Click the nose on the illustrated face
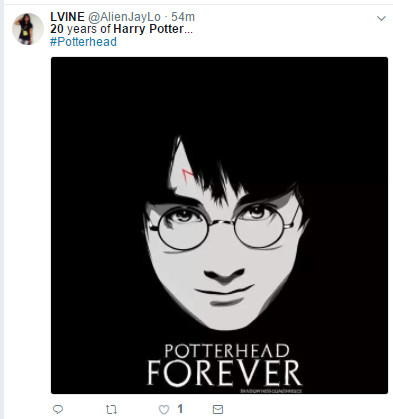The width and height of the screenshot is (393, 419). tap(224, 274)
